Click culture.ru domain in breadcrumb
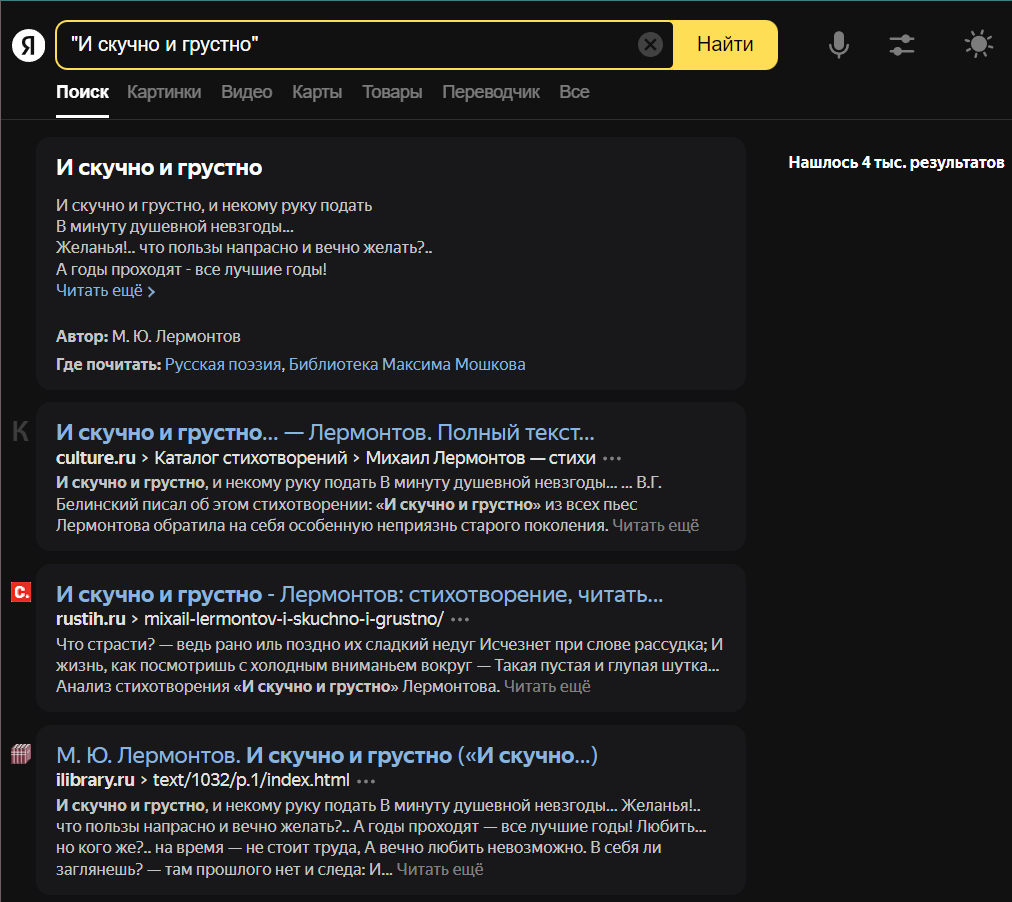The image size is (1012, 902). (x=96, y=458)
